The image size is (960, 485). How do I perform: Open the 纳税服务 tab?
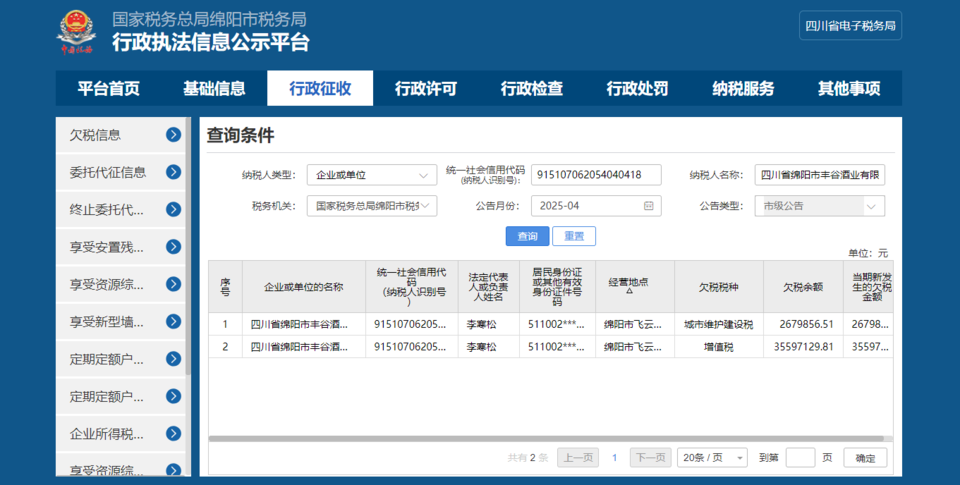[x=743, y=89]
